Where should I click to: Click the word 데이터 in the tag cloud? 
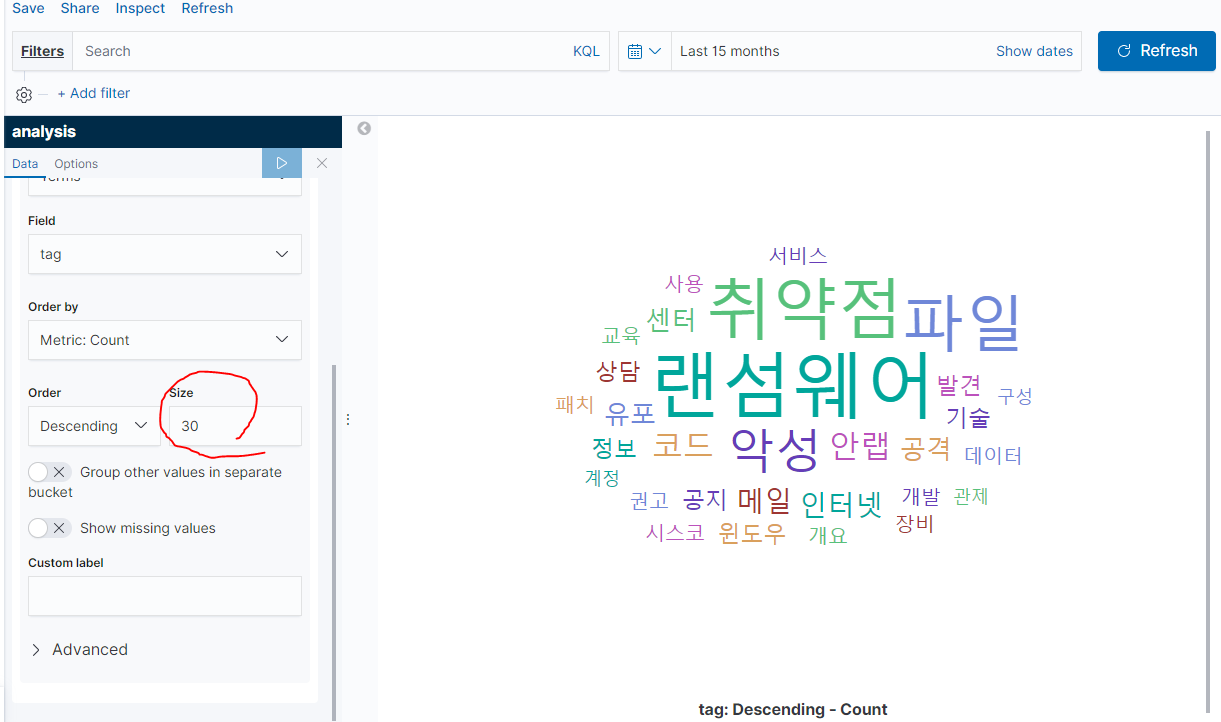tap(993, 456)
